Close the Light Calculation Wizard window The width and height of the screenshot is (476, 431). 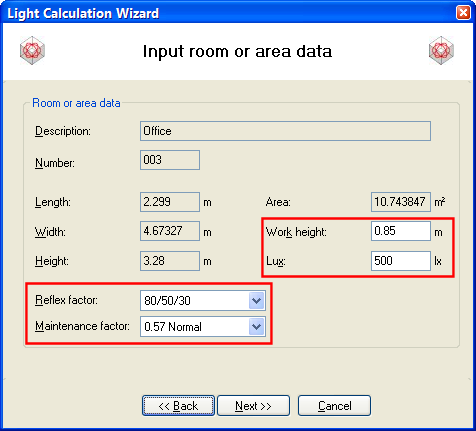[x=463, y=13]
